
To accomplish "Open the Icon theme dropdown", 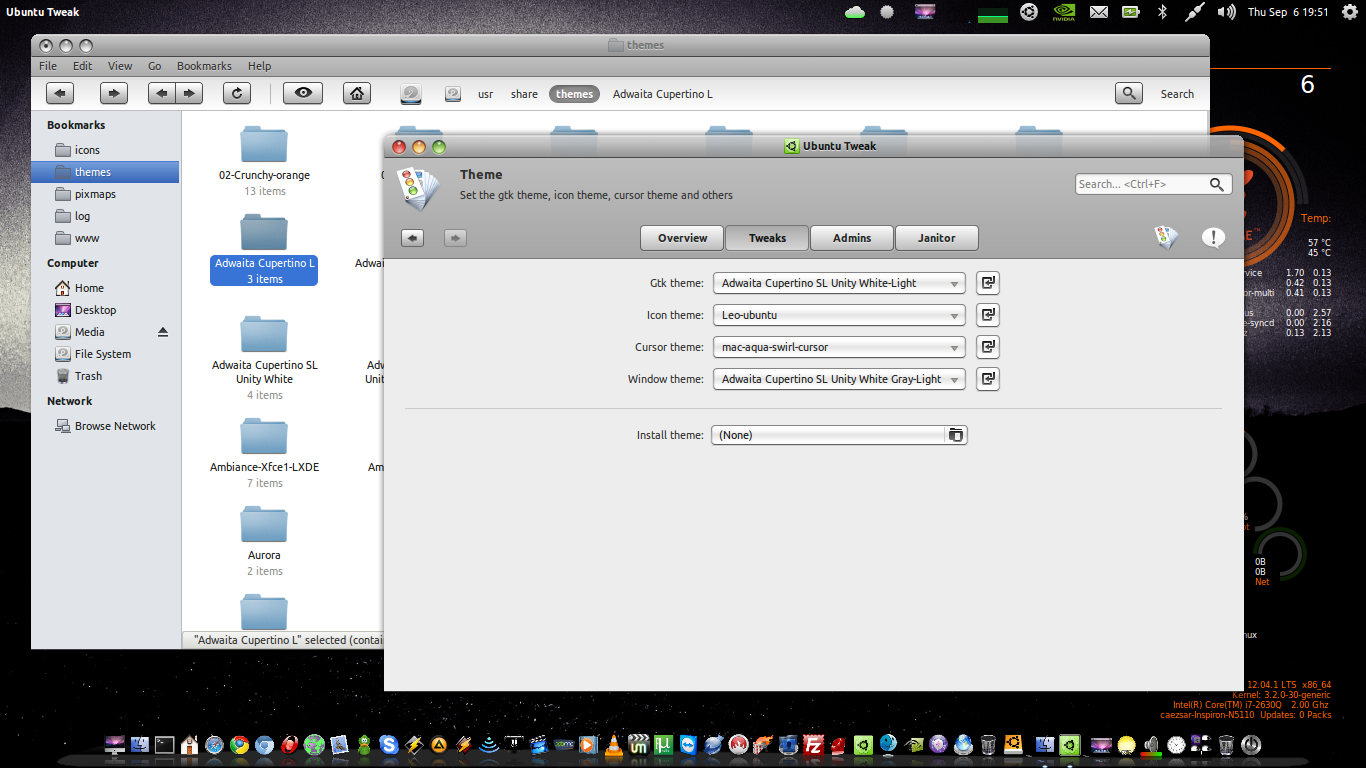I will tap(840, 315).
